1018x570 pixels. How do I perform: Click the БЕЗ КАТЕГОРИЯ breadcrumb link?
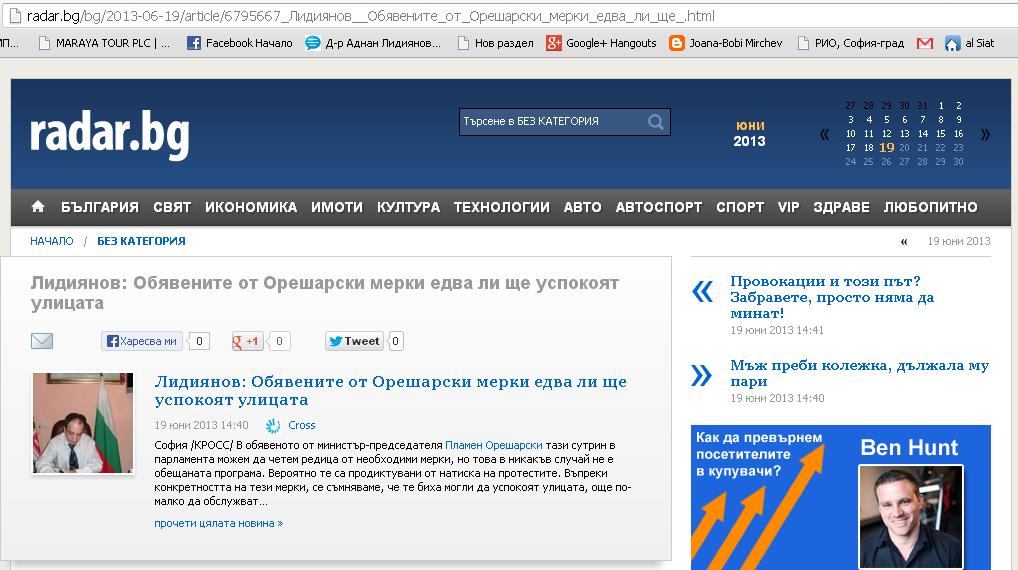tap(142, 241)
